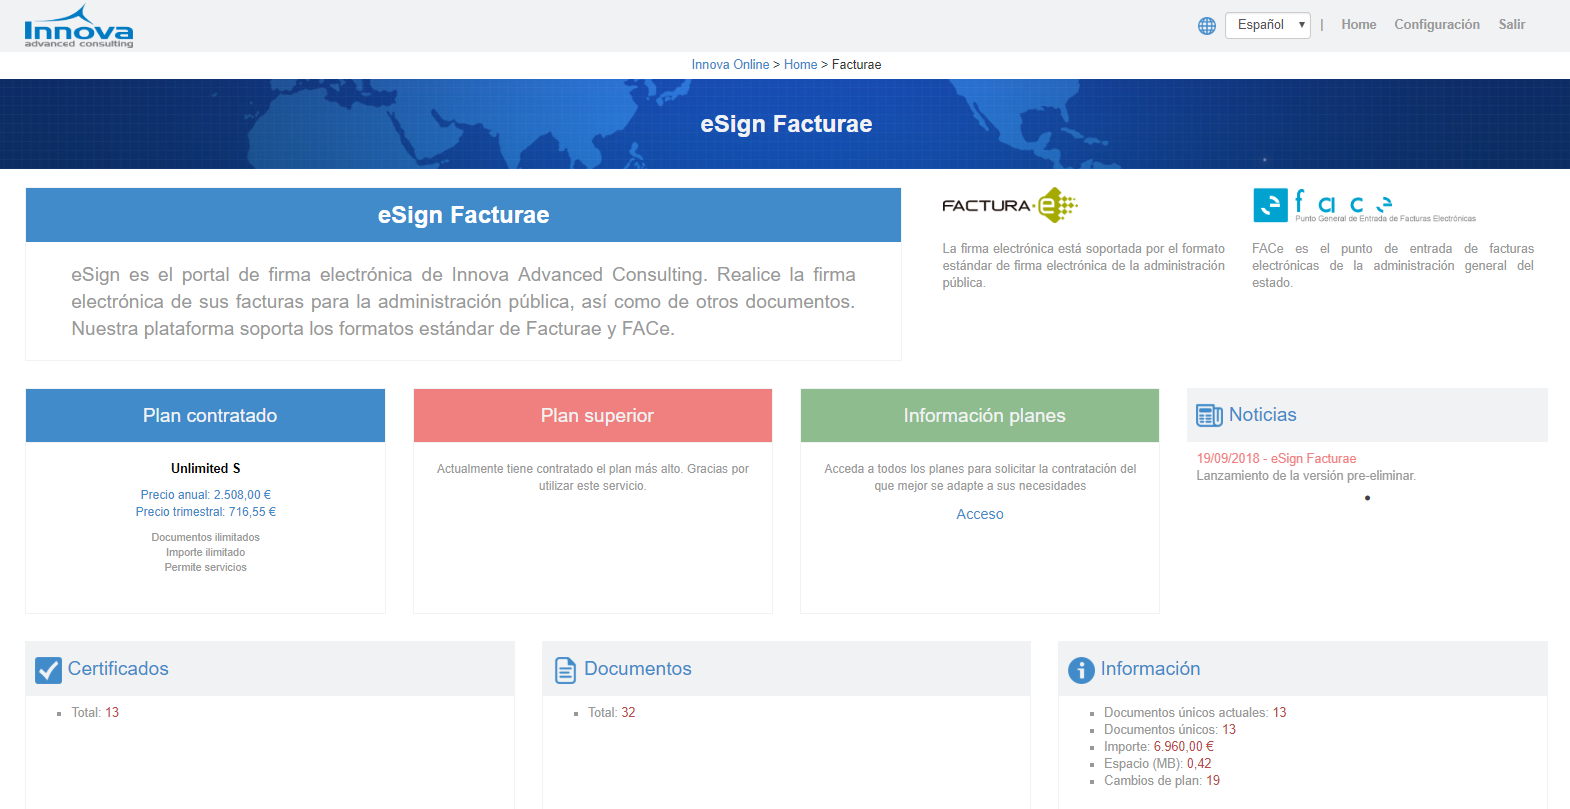Click Espacio (MB): 0,42 entry
The image size is (1570, 809).
(1158, 764)
